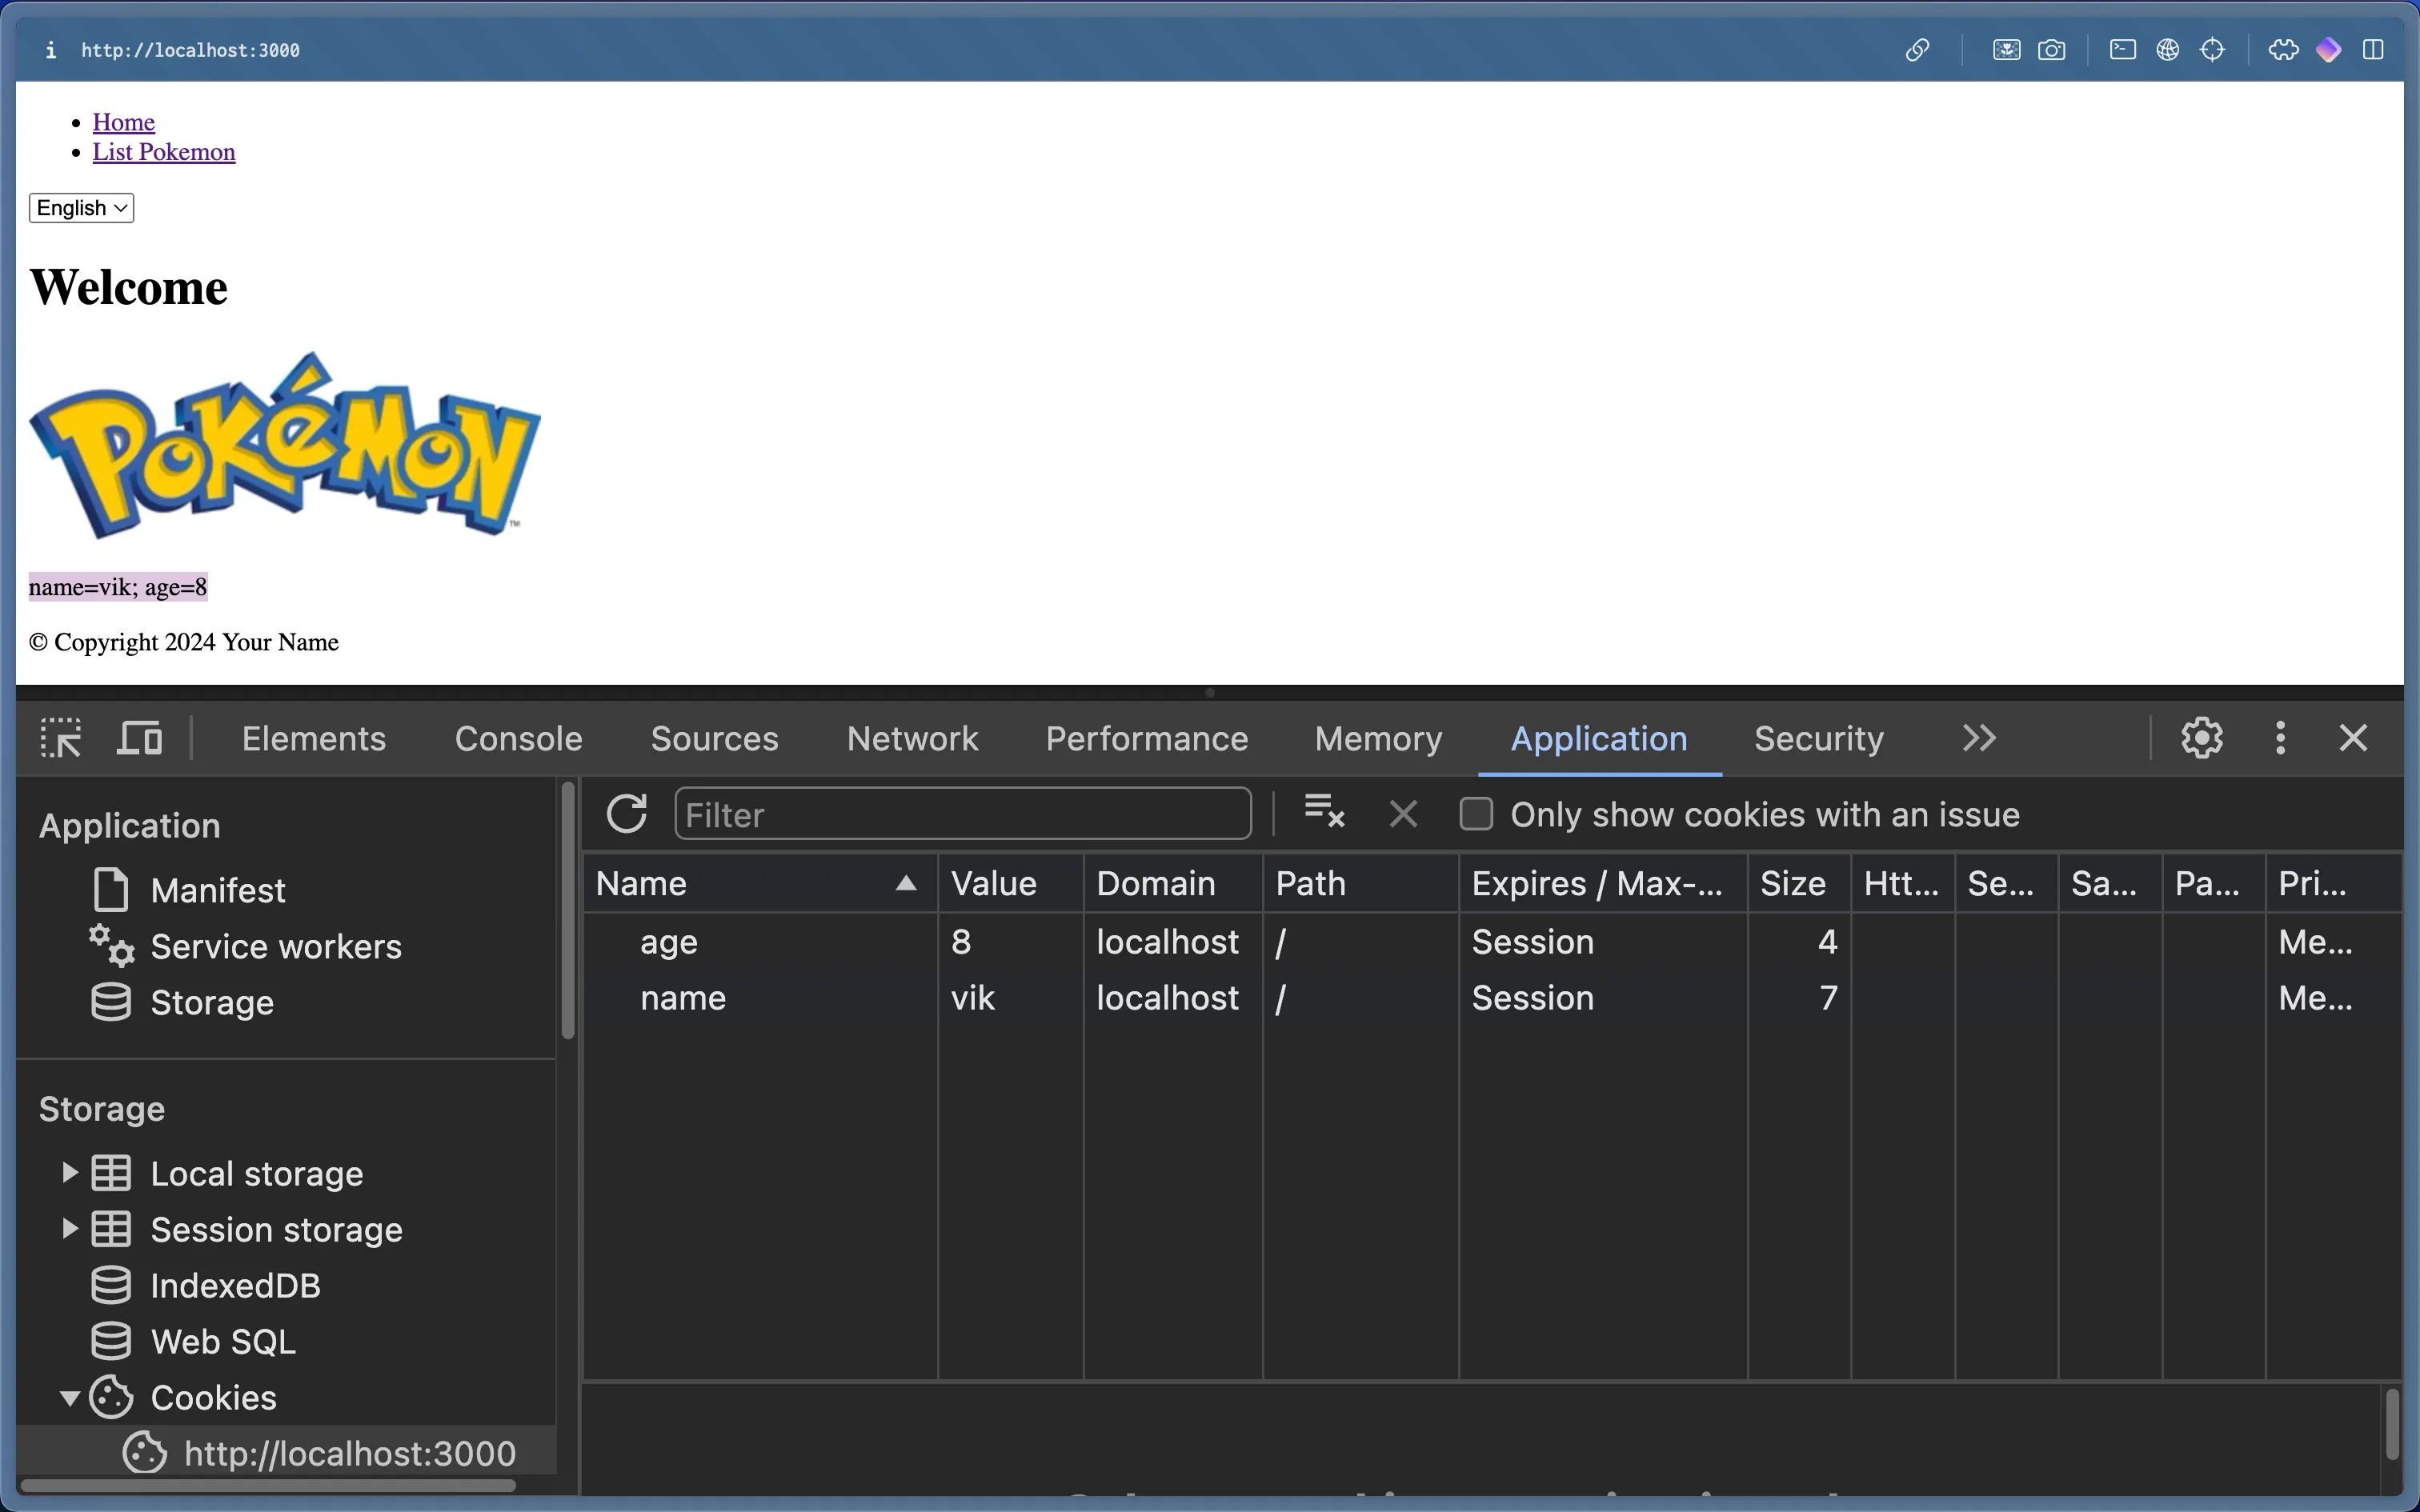
Task: Click the IndexedDB database icon
Action: (111, 1285)
